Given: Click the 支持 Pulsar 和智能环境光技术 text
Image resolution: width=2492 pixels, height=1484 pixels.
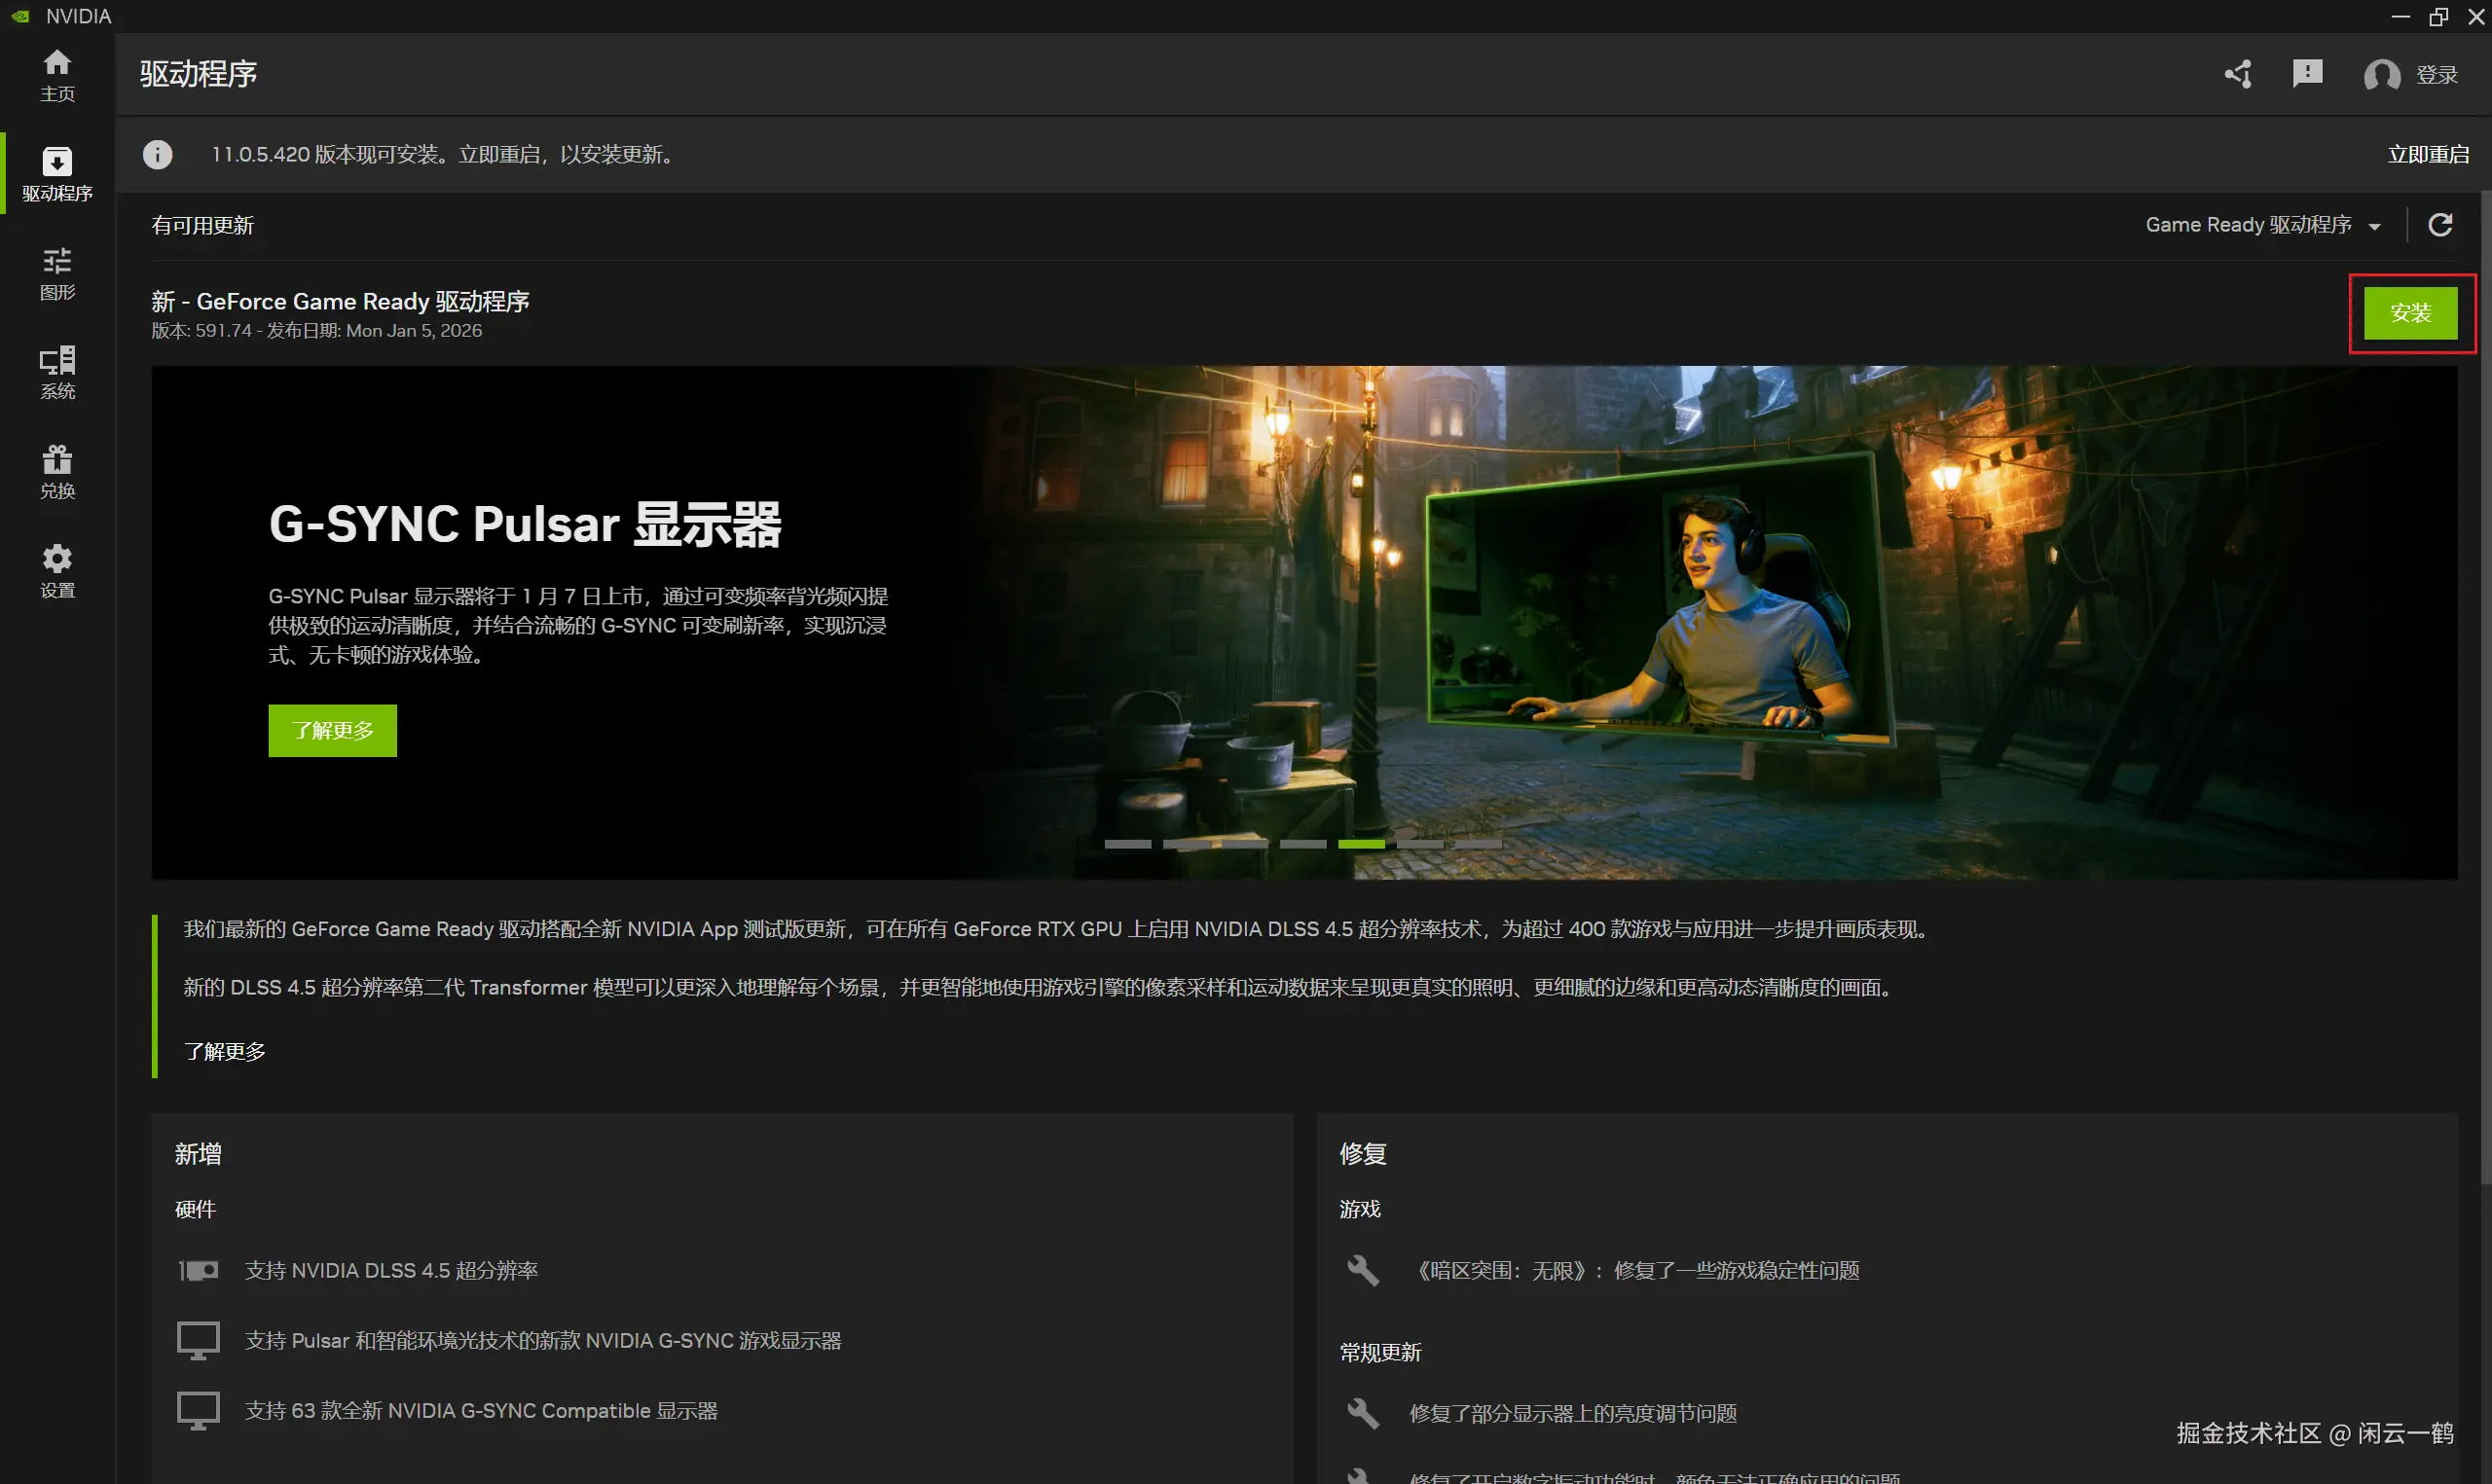Looking at the screenshot, I should (543, 1340).
